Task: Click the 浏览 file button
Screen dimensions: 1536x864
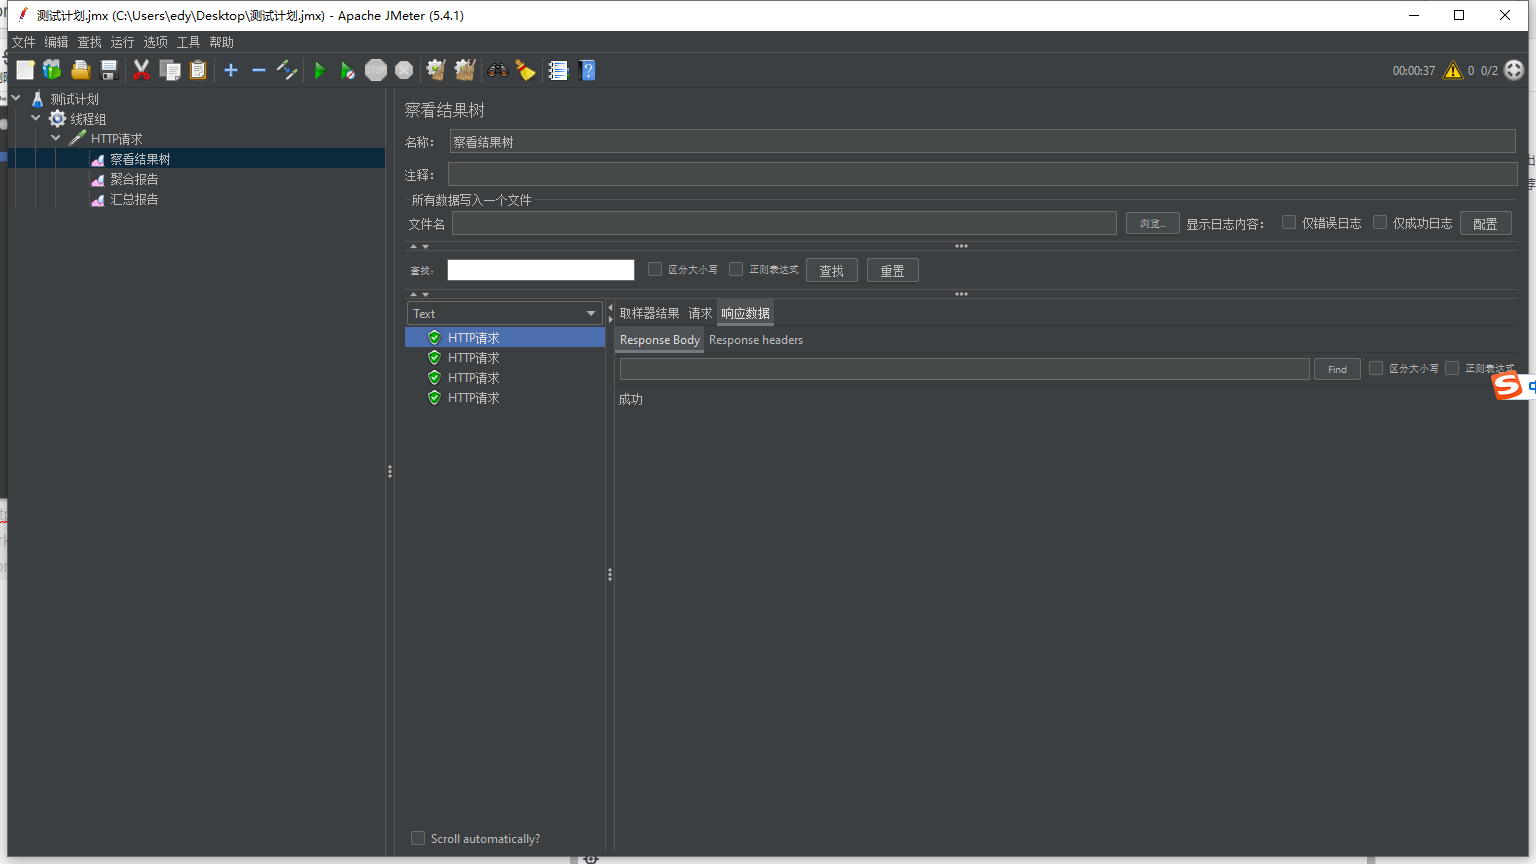Action: pos(1152,223)
